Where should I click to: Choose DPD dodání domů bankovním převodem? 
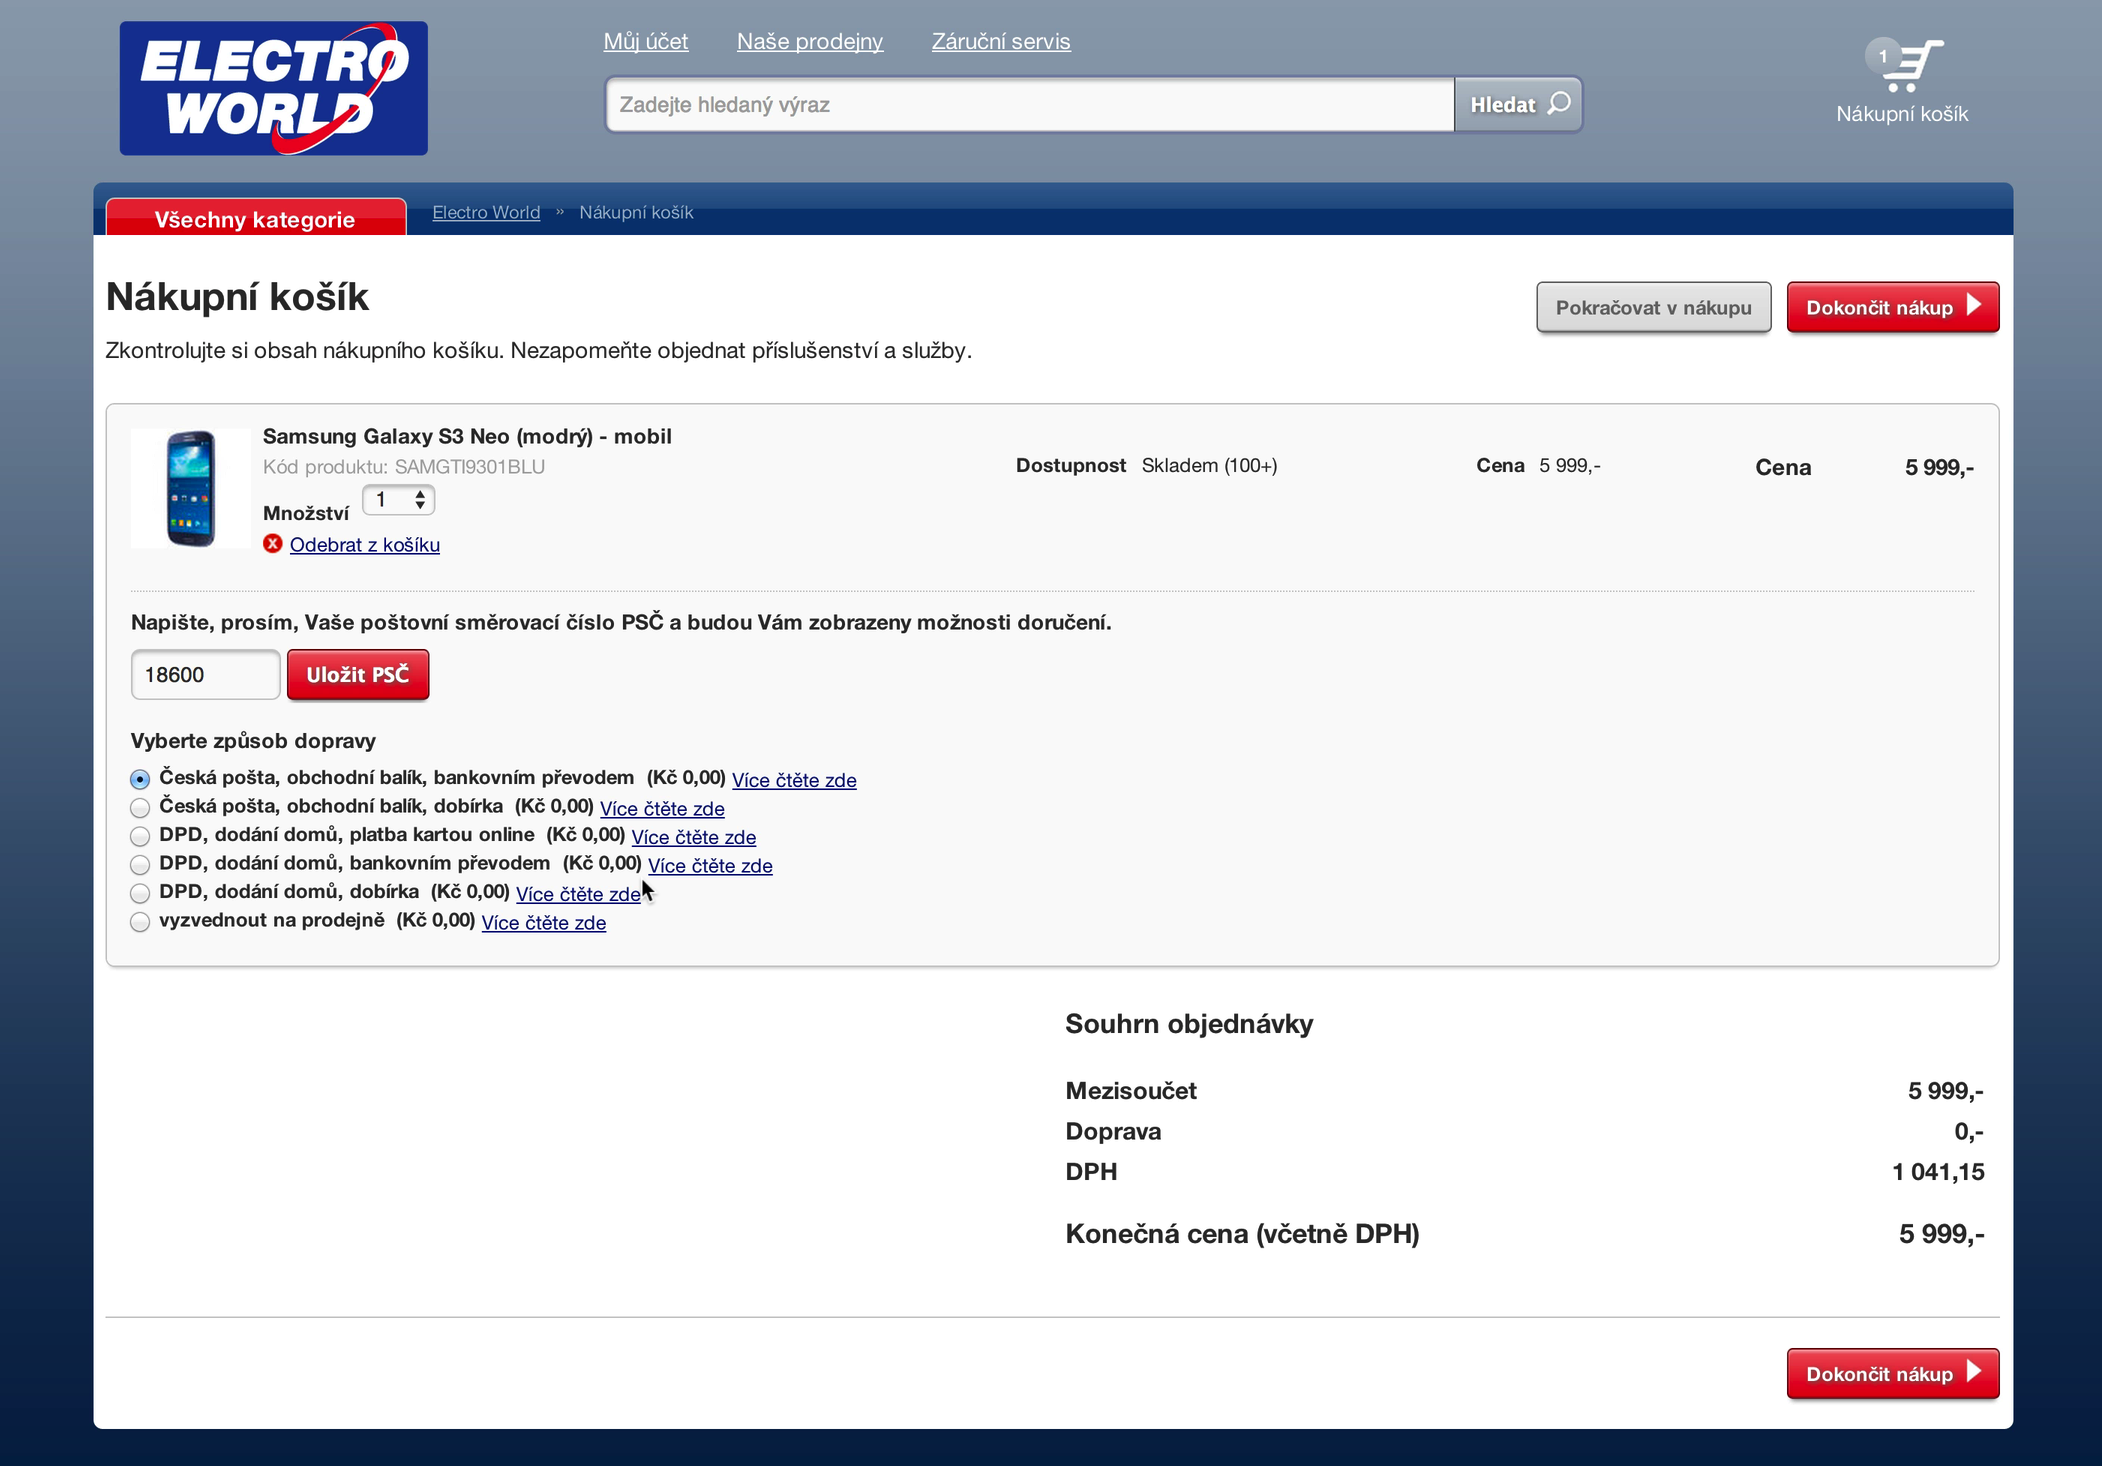coord(140,865)
